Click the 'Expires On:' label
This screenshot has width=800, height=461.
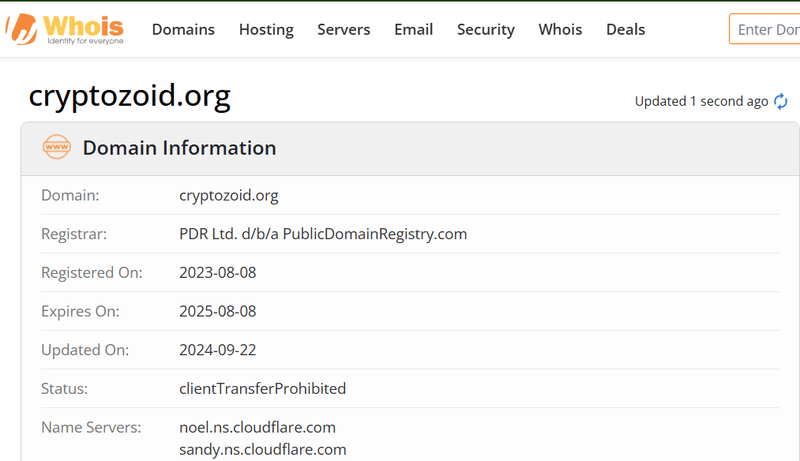coord(80,312)
